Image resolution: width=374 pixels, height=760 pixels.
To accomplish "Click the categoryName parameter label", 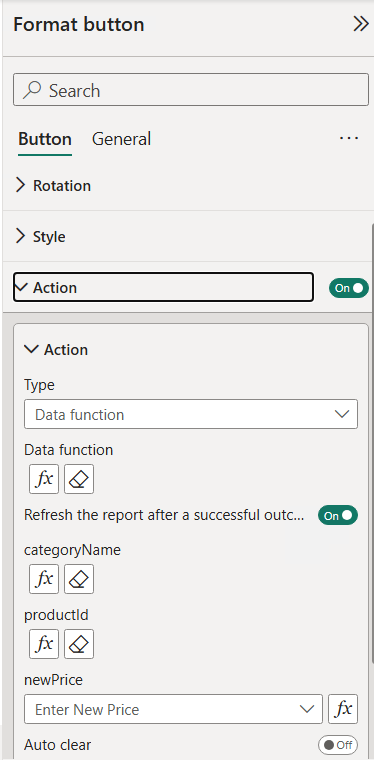I will pyautogui.click(x=72, y=550).
